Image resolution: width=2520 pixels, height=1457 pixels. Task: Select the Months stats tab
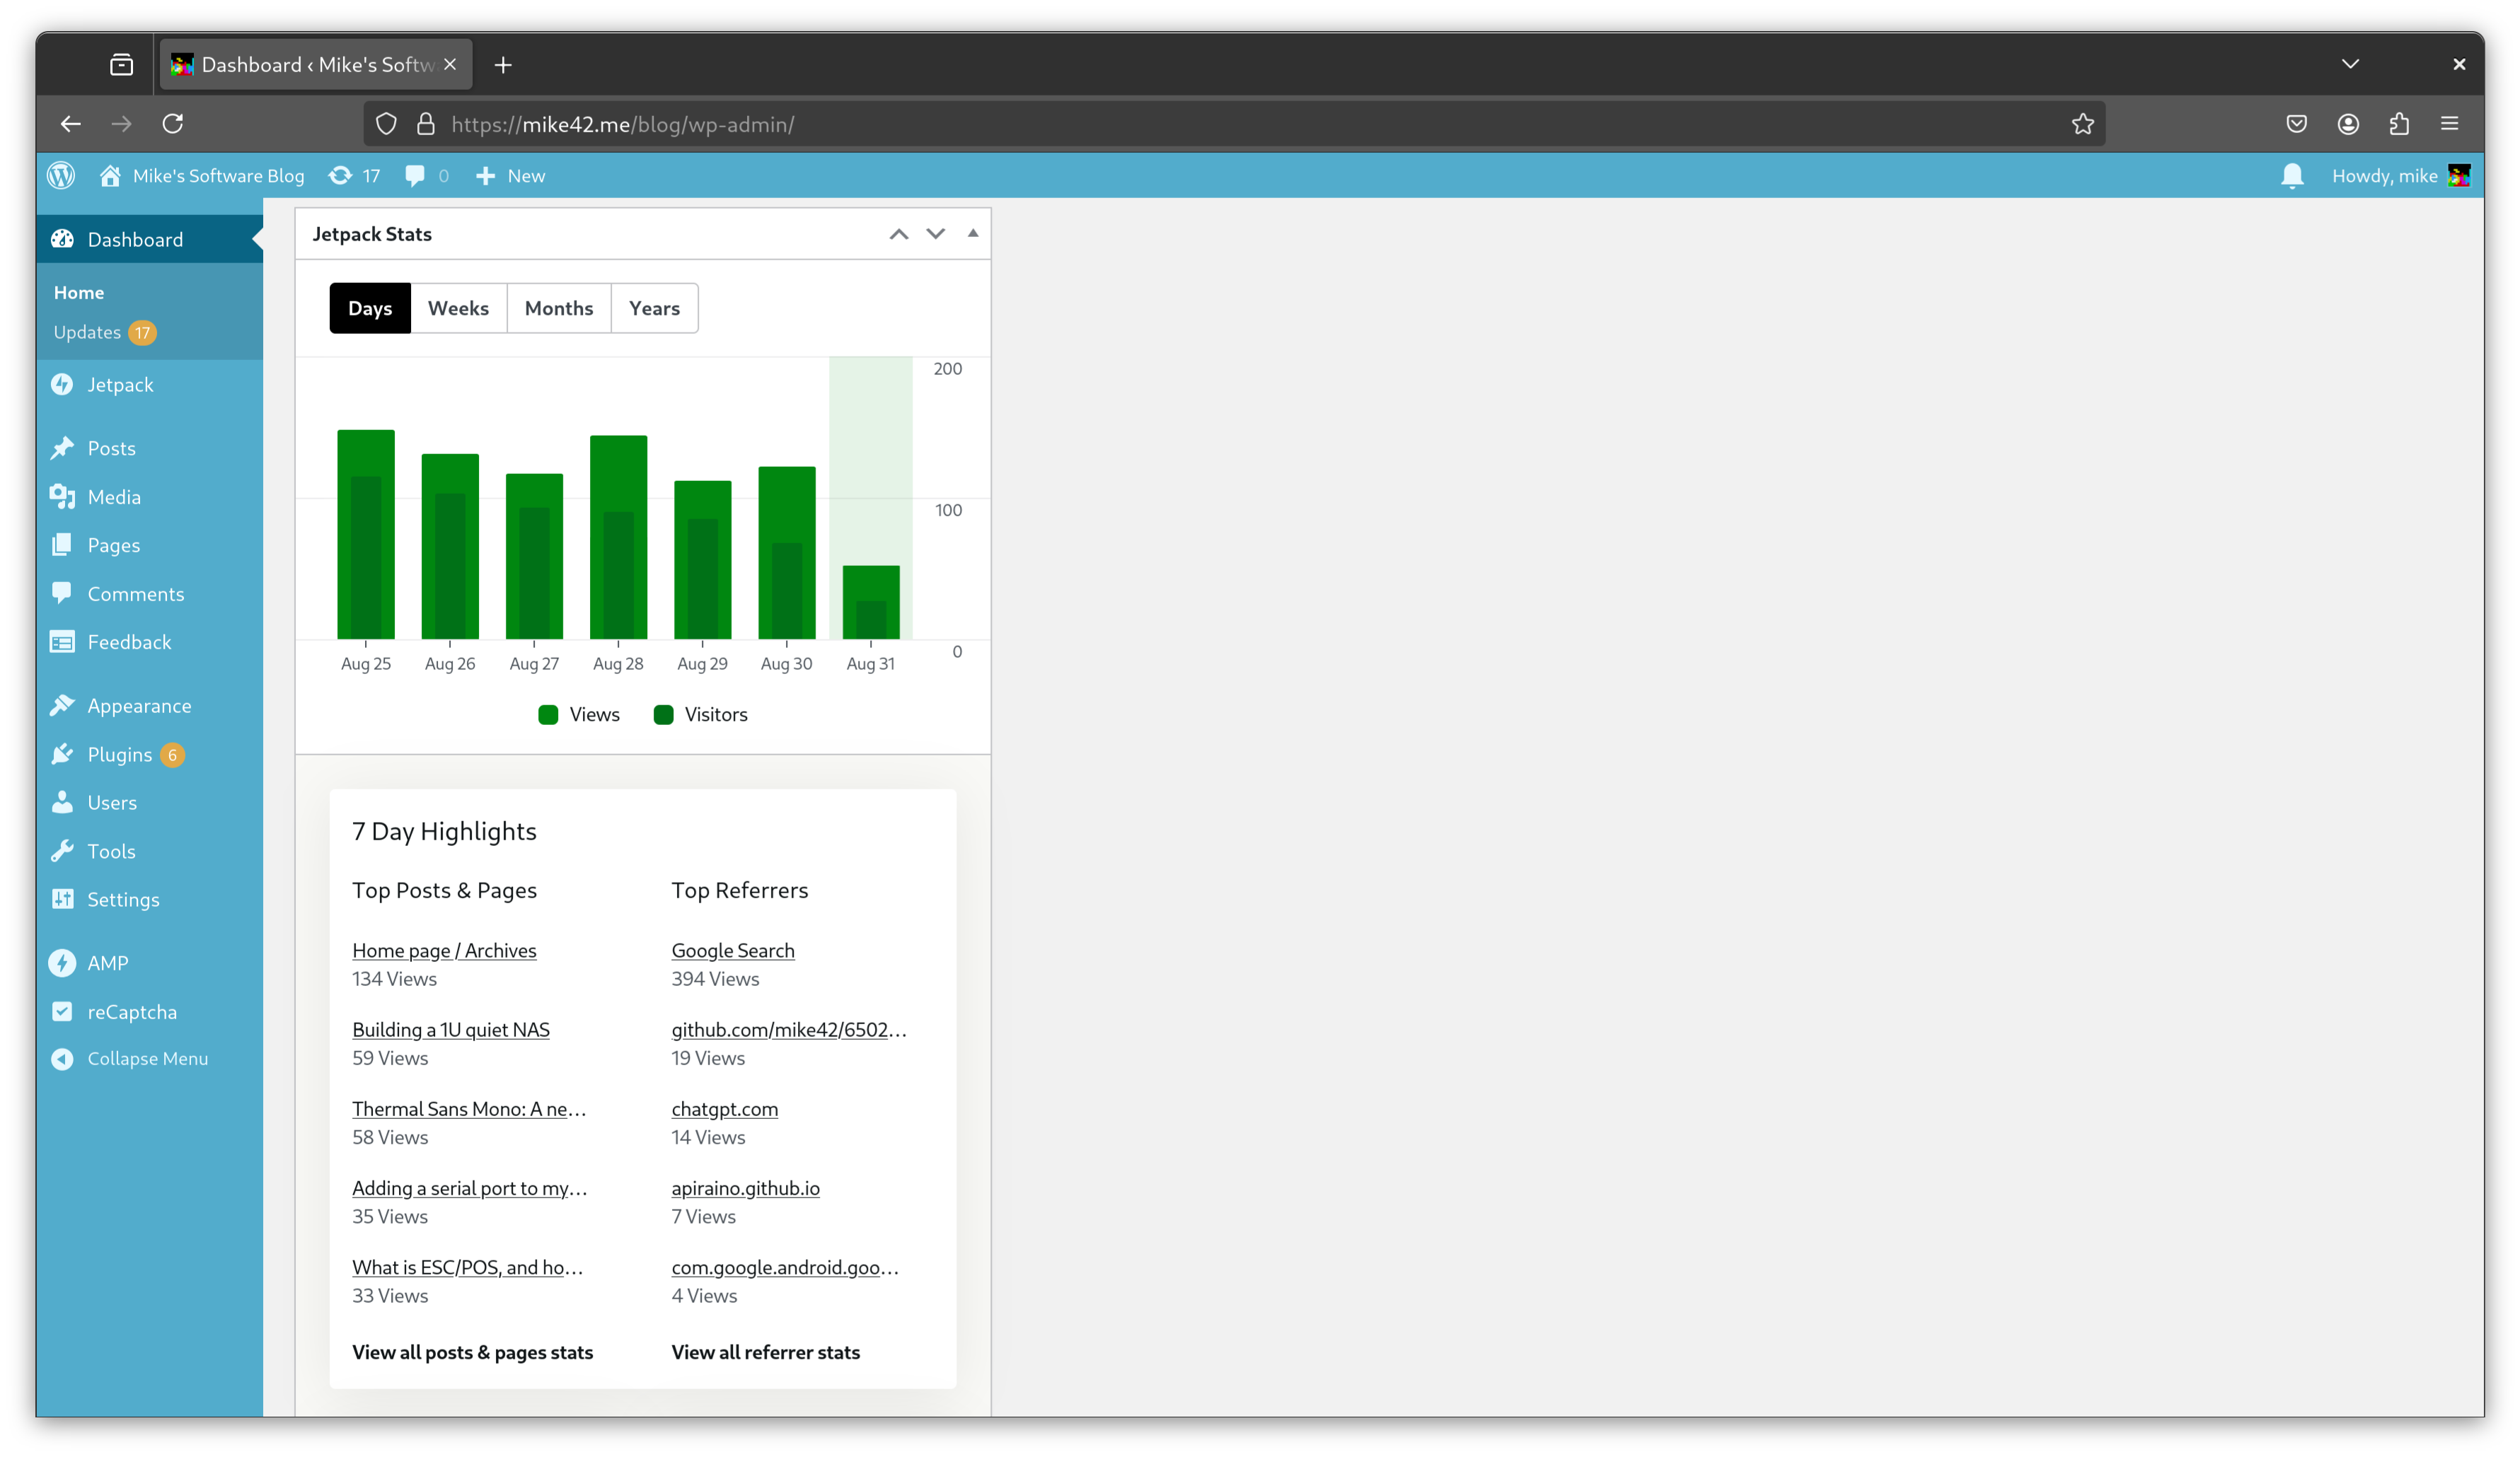pyautogui.click(x=558, y=308)
